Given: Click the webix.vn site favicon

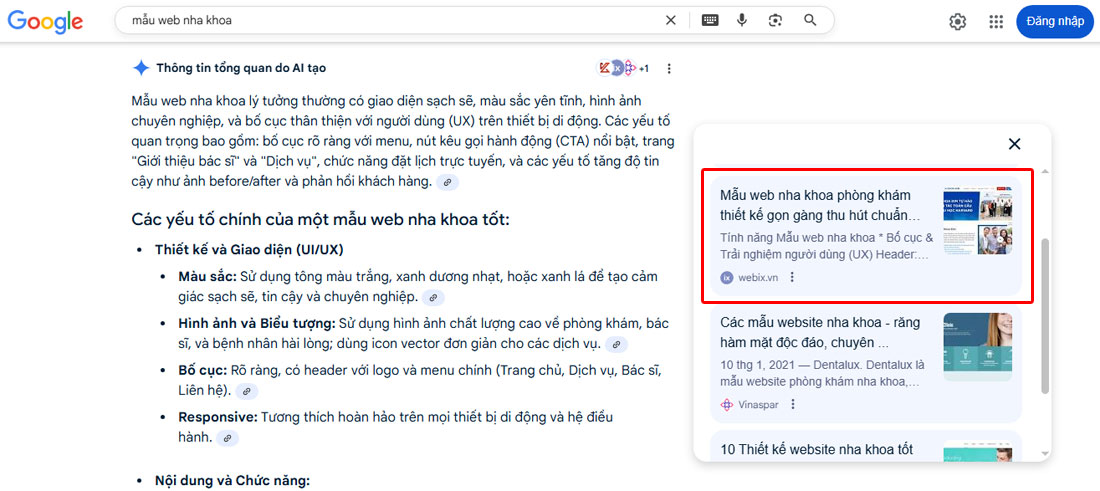Looking at the screenshot, I should 727,277.
